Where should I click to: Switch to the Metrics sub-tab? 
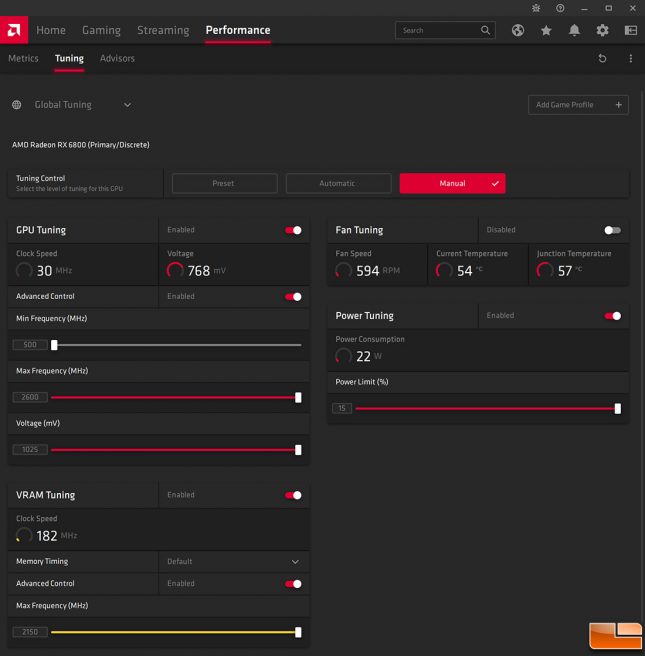23,59
